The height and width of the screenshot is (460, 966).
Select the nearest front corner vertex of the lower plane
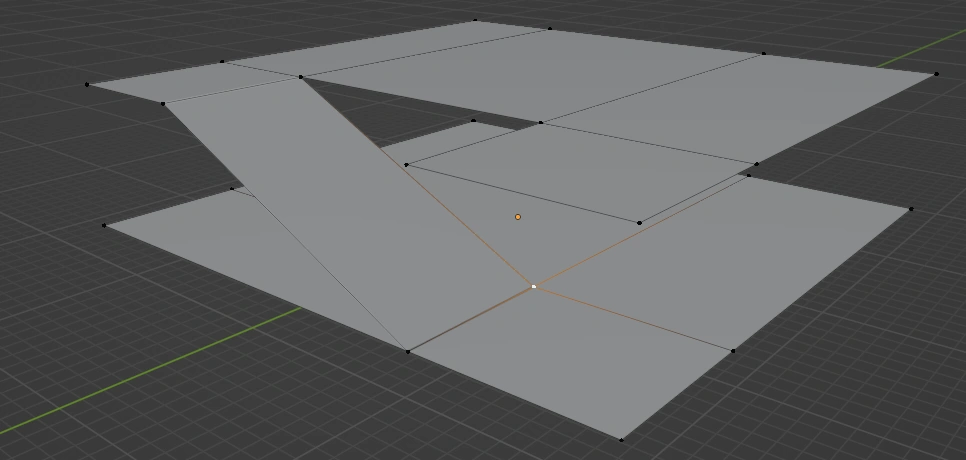621,440
